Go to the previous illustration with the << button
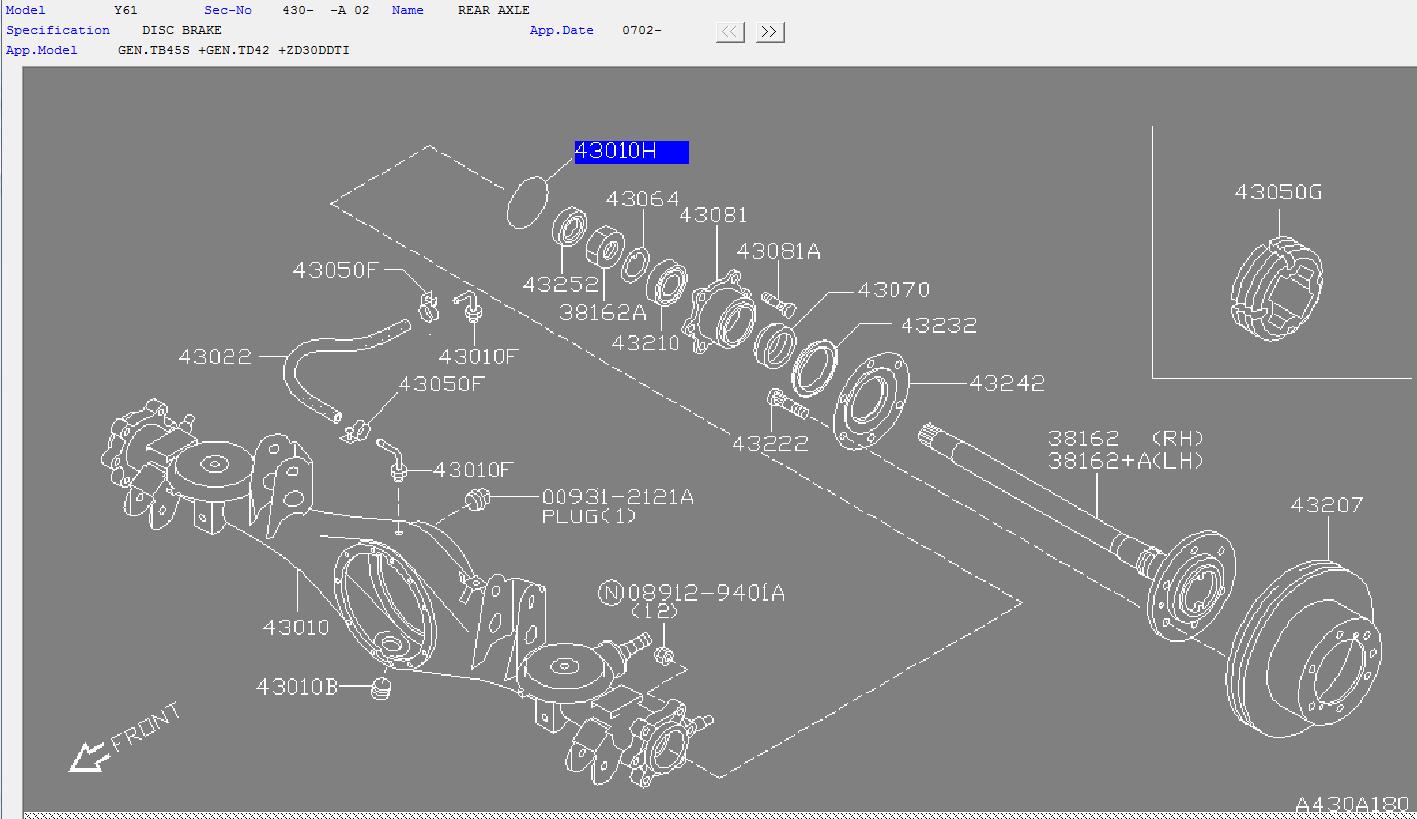 point(730,32)
